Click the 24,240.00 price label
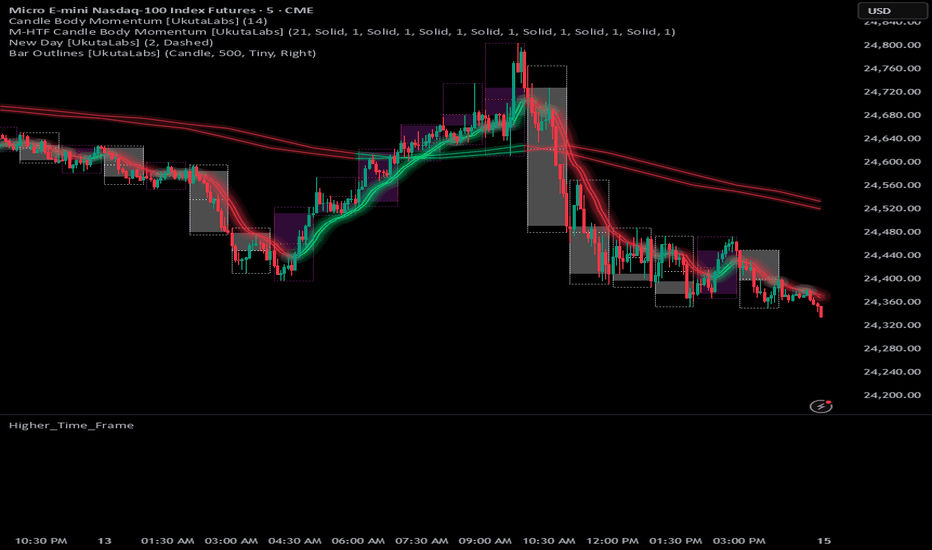932x550 pixels. click(x=892, y=372)
